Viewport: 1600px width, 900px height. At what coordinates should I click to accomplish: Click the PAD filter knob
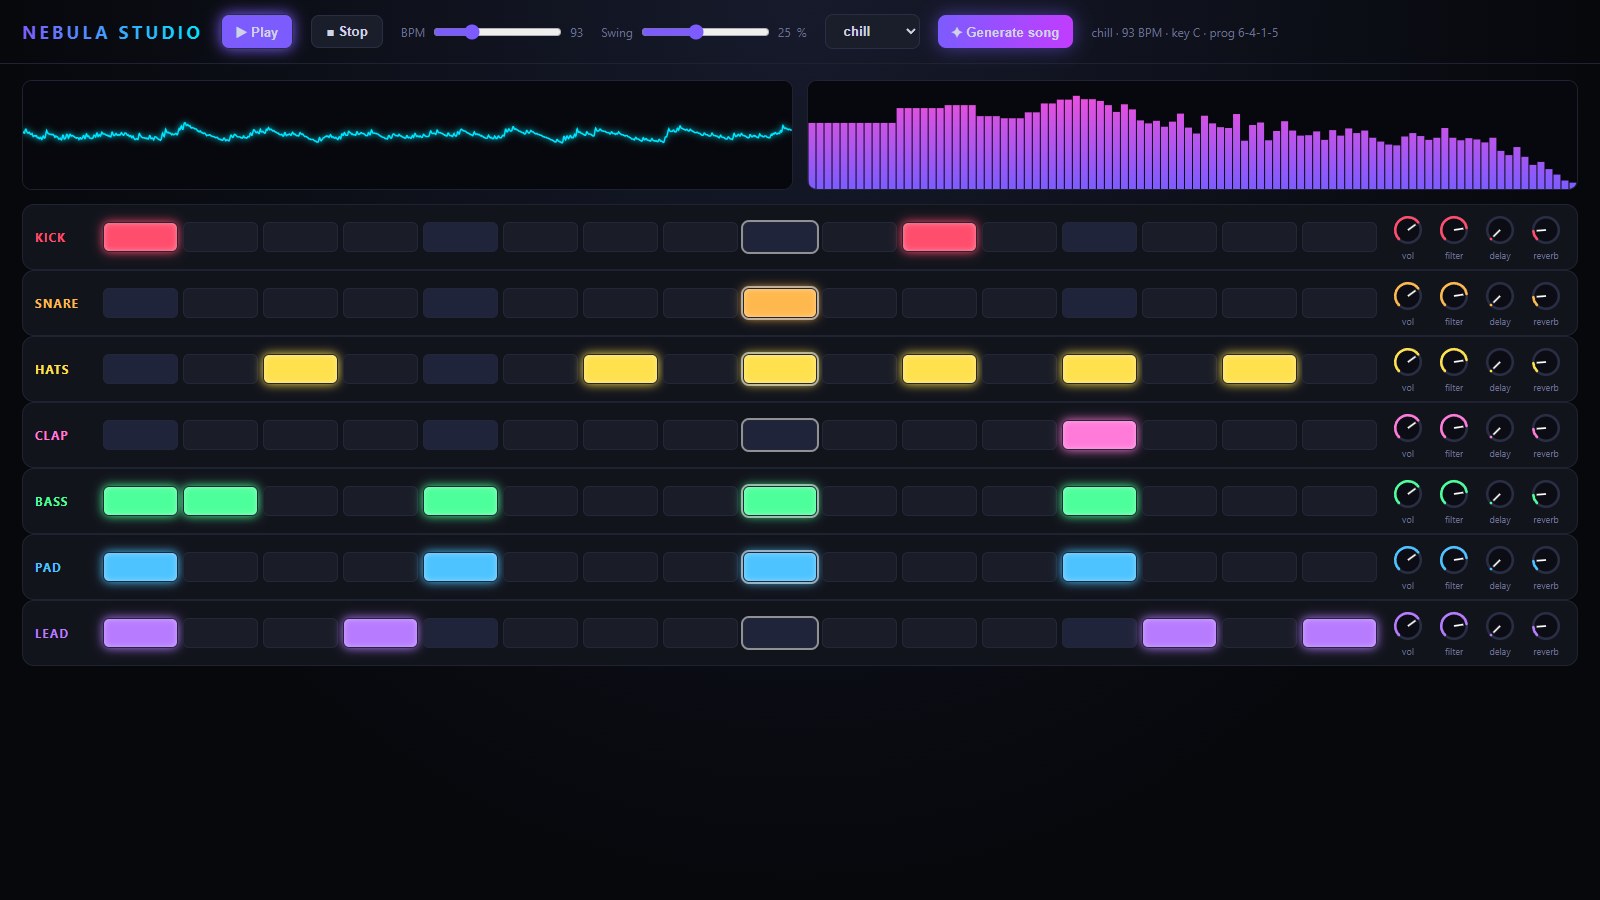pos(1454,560)
